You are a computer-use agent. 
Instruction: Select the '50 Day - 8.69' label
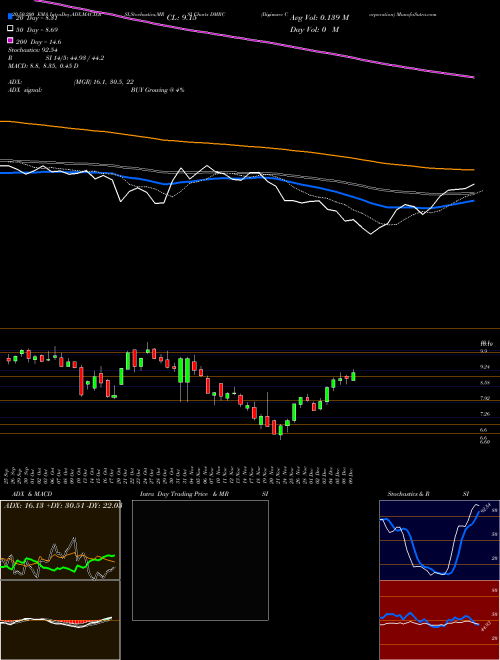(37, 30)
